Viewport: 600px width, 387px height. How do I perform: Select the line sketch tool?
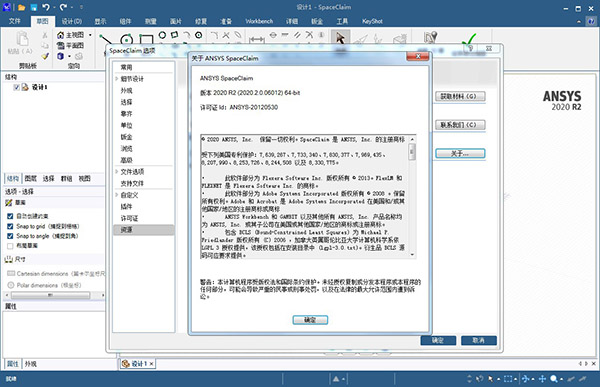(x=105, y=39)
